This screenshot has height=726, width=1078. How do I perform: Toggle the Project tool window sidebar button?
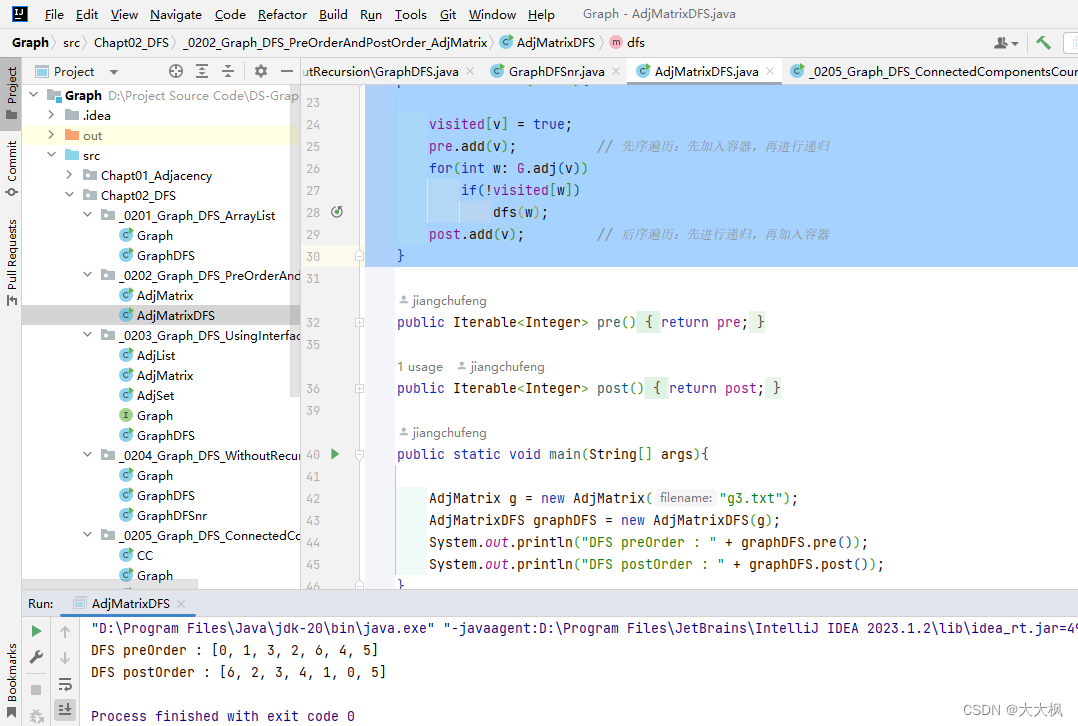[11, 92]
